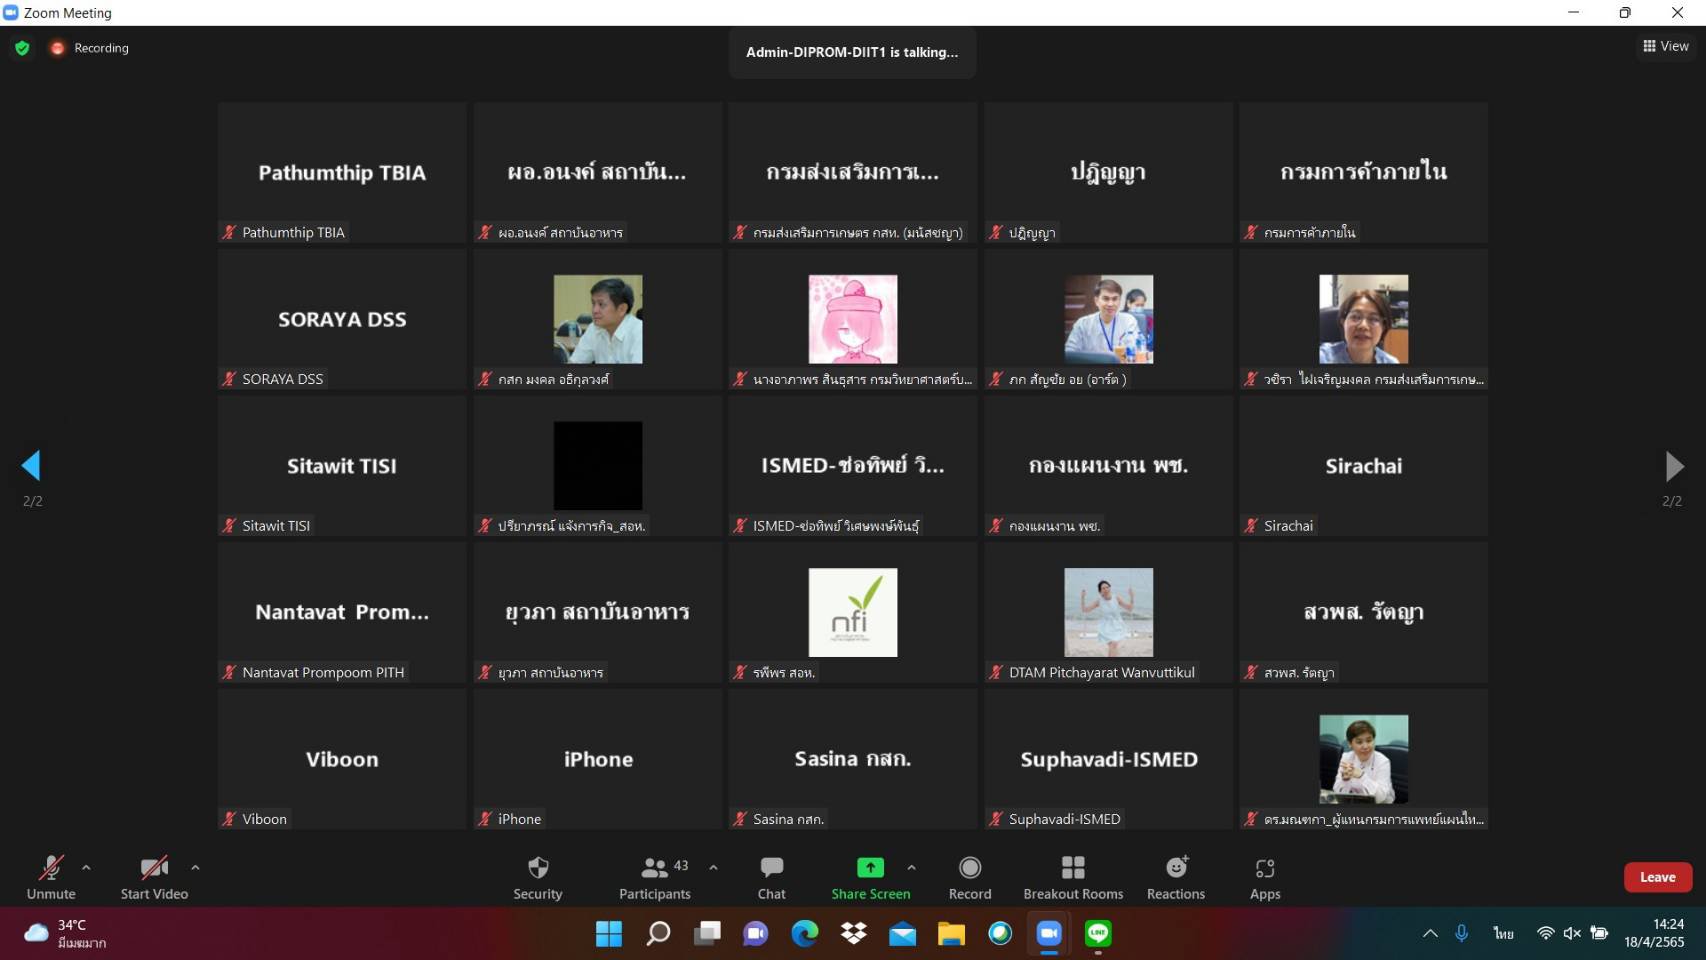Expand Share Screen options arrow
1706x960 pixels.
click(911, 868)
